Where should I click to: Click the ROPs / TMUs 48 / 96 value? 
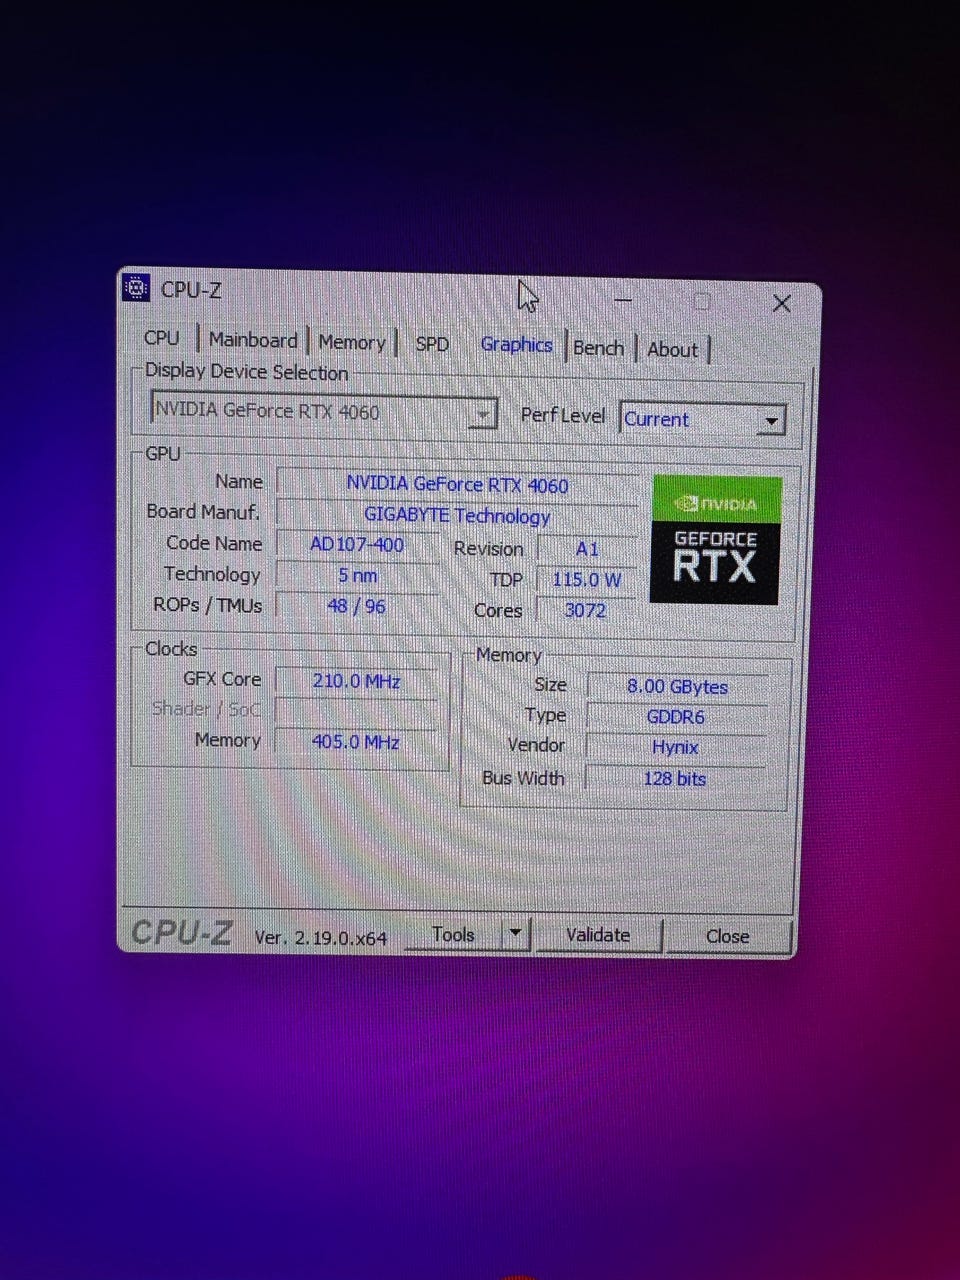point(357,606)
